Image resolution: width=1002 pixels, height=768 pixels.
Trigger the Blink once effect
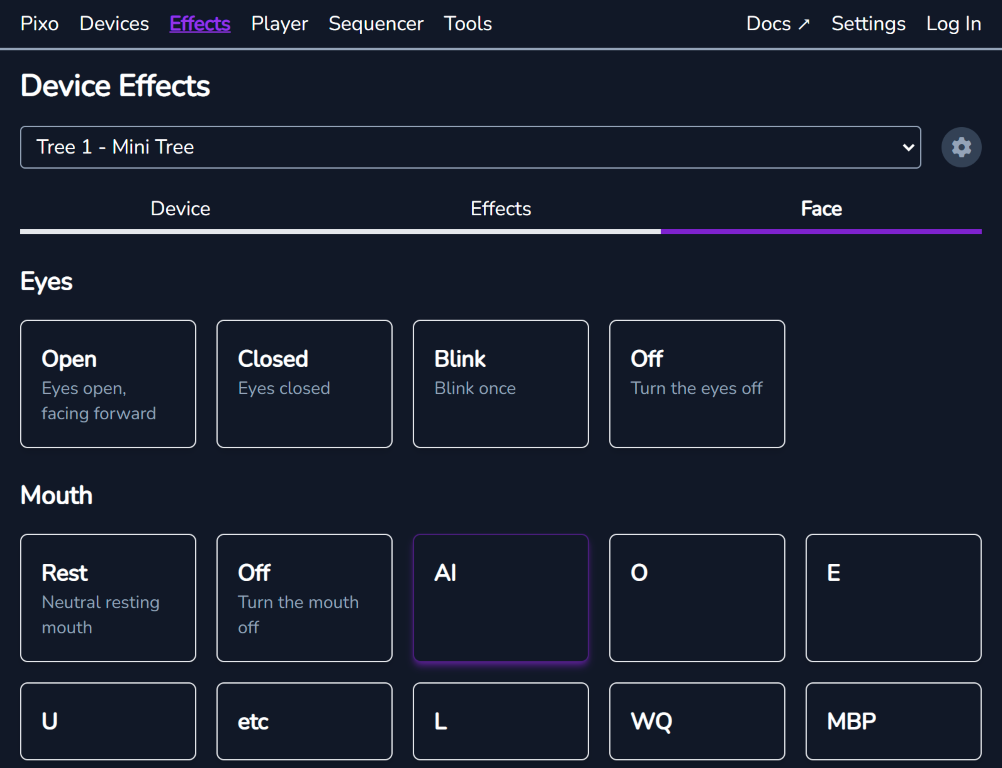pos(500,384)
